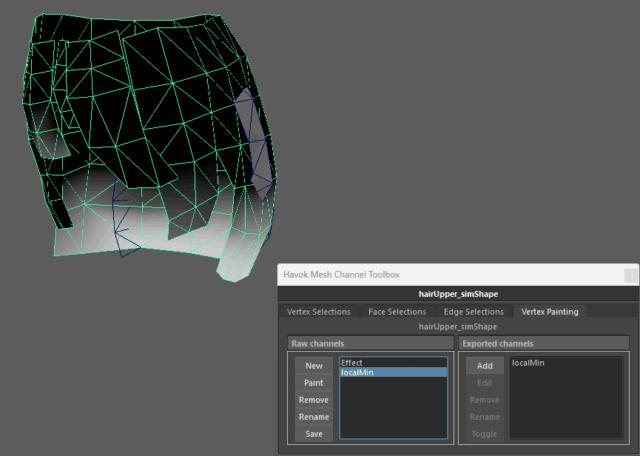Close the Havok Mesh Channel Toolbox window

(630, 274)
